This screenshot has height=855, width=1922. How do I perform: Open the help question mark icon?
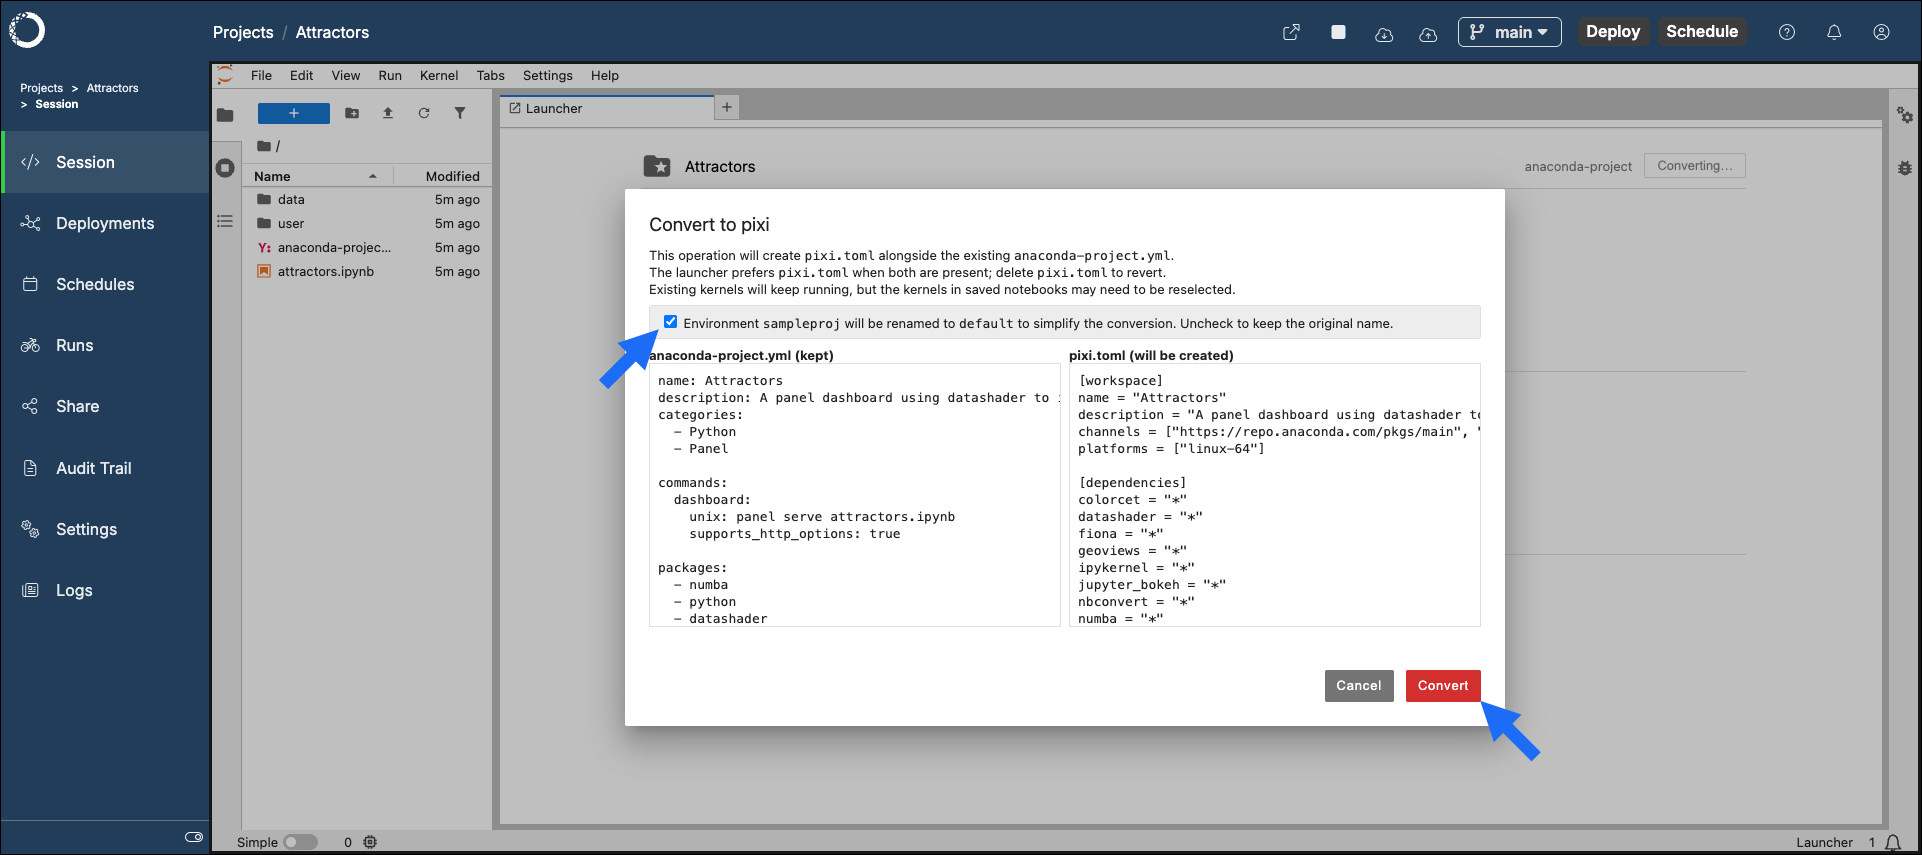tap(1787, 32)
